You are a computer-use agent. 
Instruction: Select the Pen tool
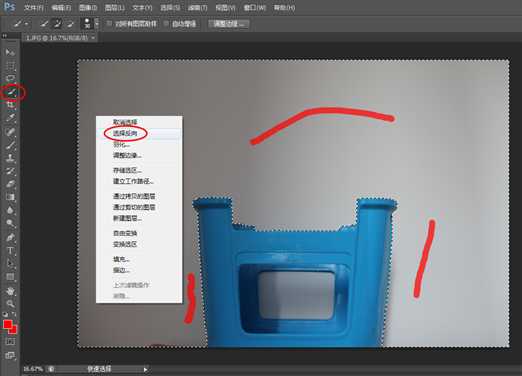point(10,237)
